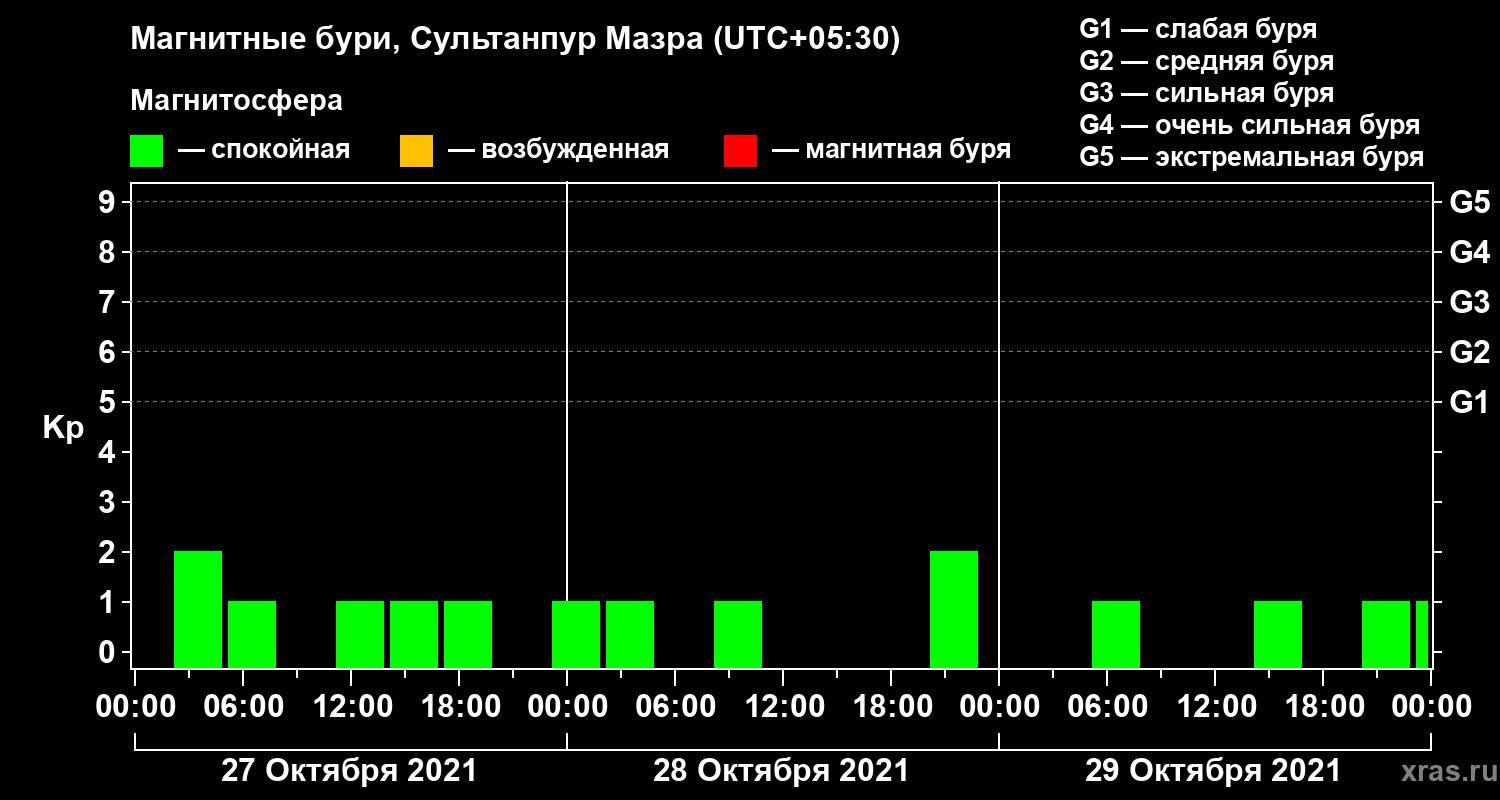Viewport: 1500px width, 800px height.
Task: Click the '27 Октября 2021' date label
Action: click(x=349, y=771)
